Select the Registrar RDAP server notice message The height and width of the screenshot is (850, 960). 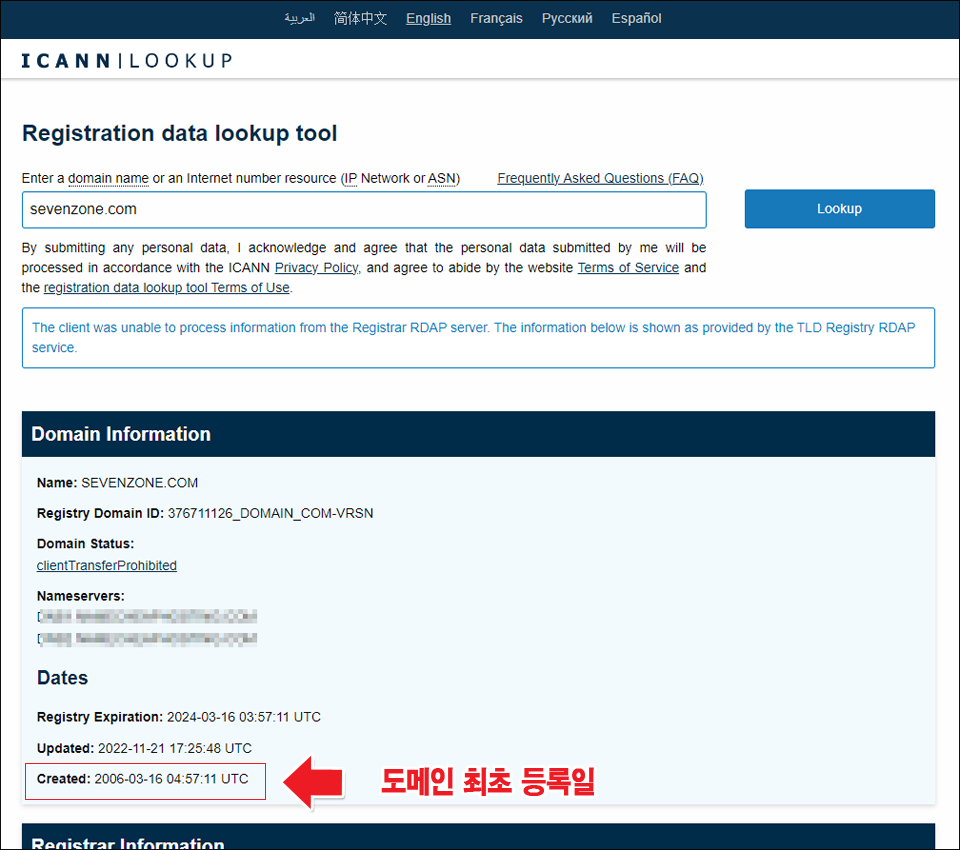point(478,337)
